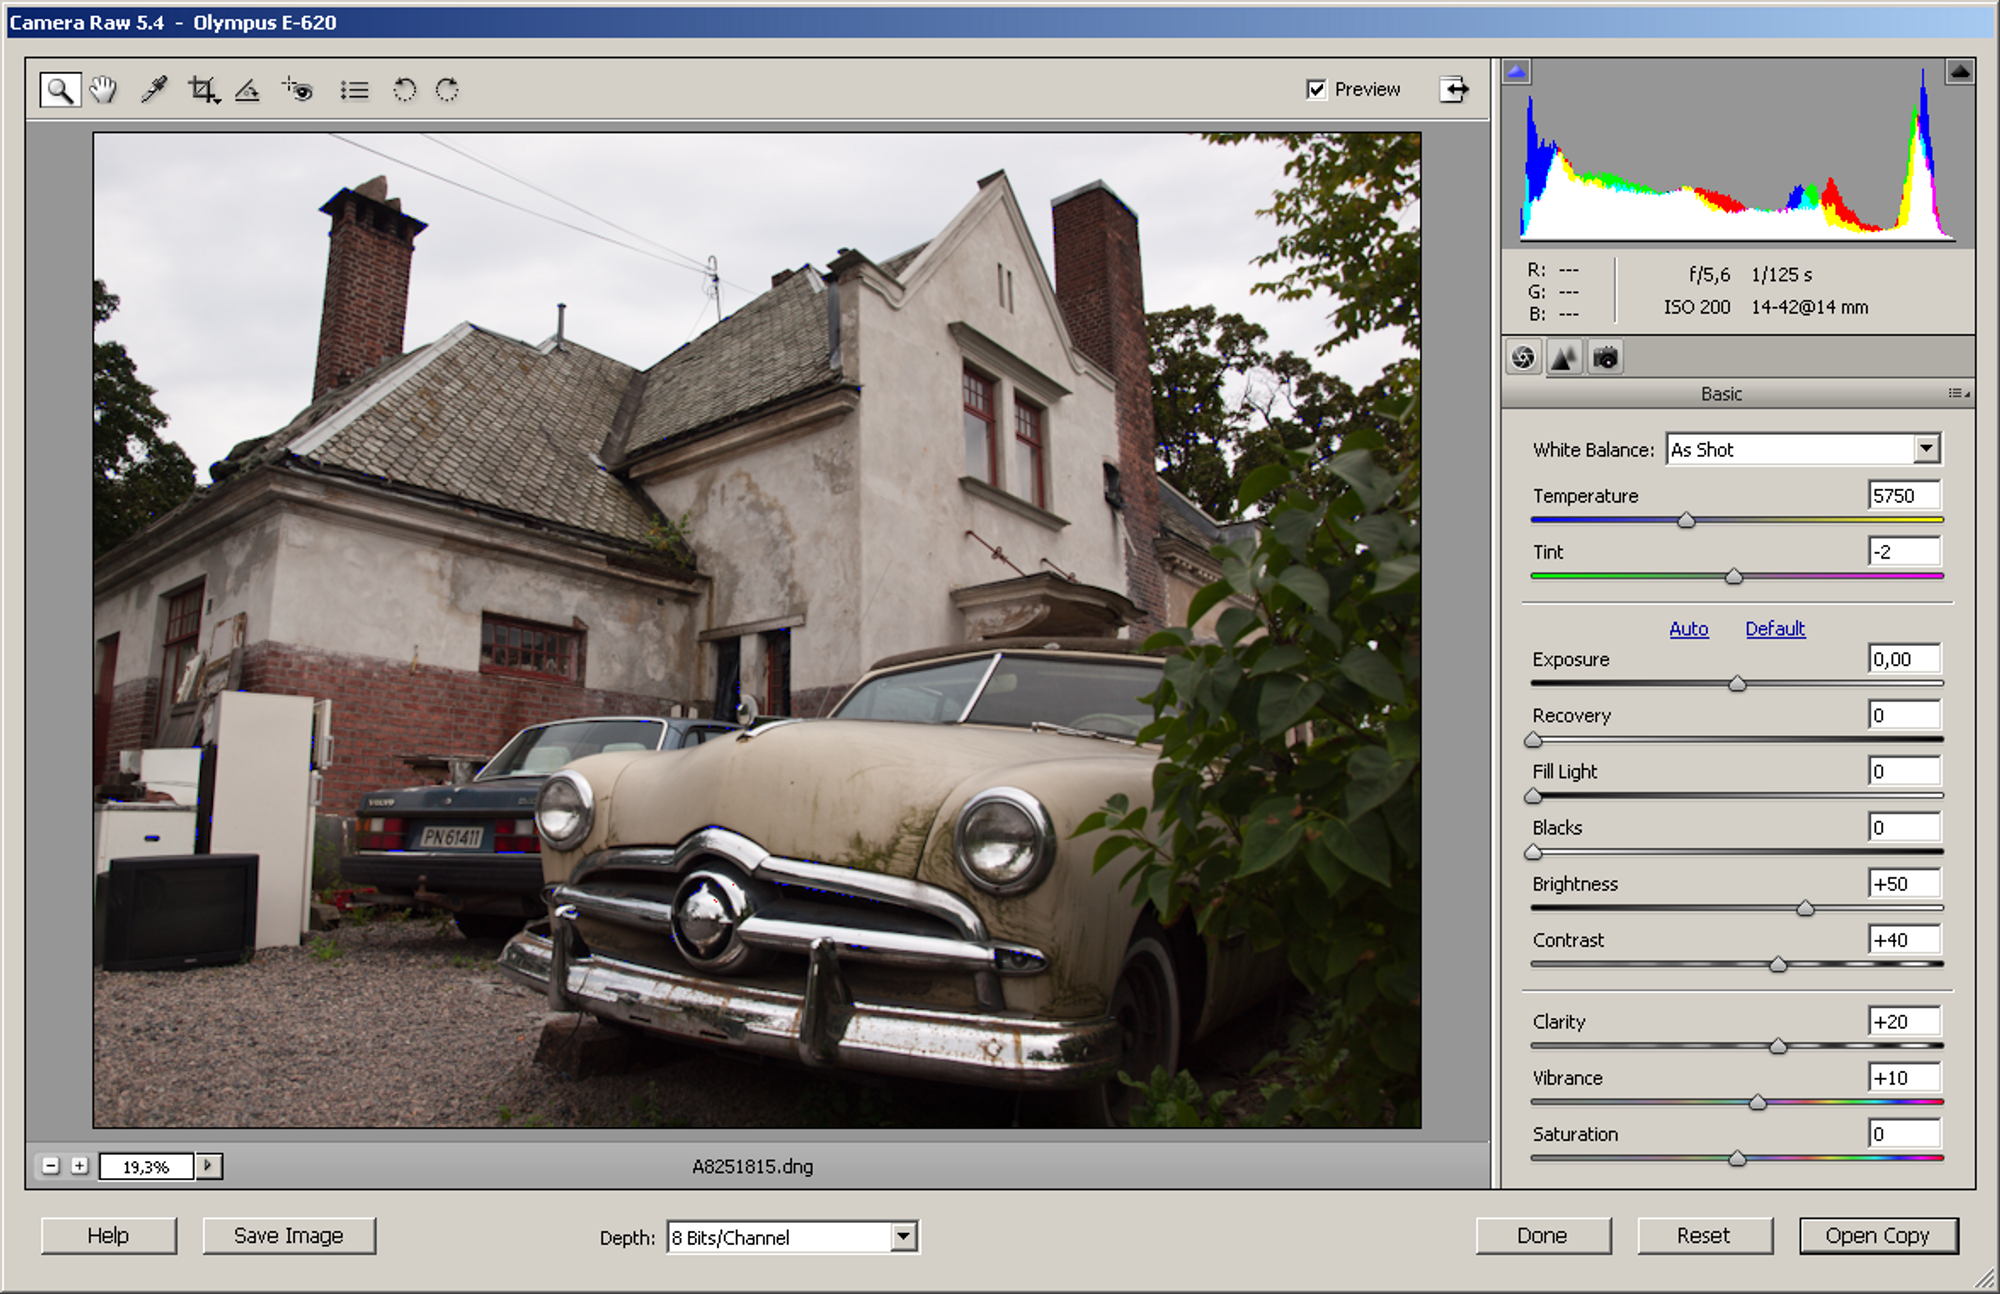
Task: Toggle the Preview checkbox
Action: tap(1316, 89)
